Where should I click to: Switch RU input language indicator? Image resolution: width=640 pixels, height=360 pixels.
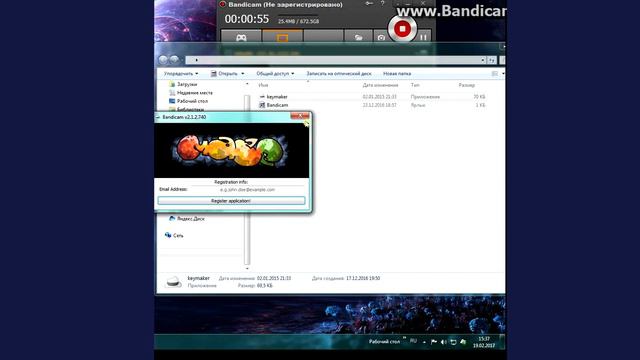coord(413,341)
